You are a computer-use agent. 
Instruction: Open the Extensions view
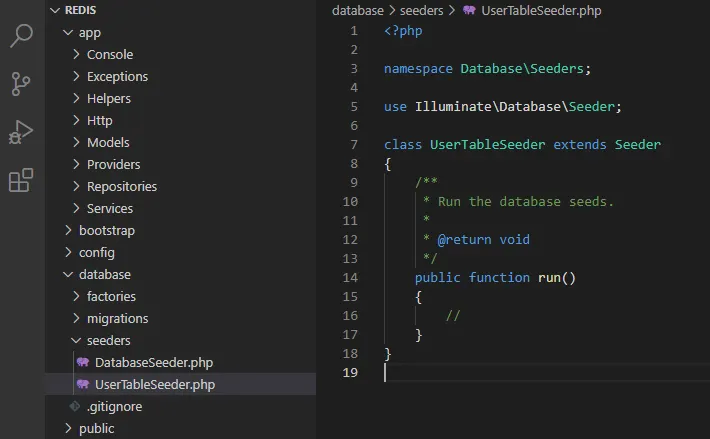click(21, 180)
